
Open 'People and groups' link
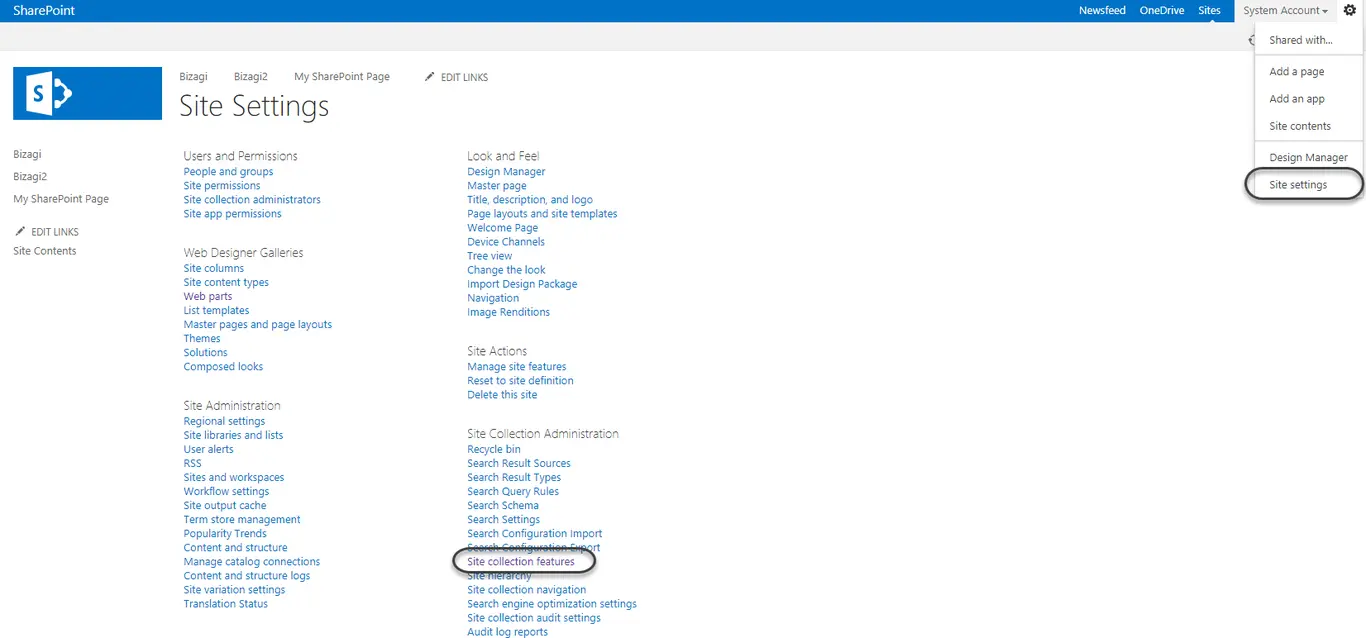(x=228, y=172)
